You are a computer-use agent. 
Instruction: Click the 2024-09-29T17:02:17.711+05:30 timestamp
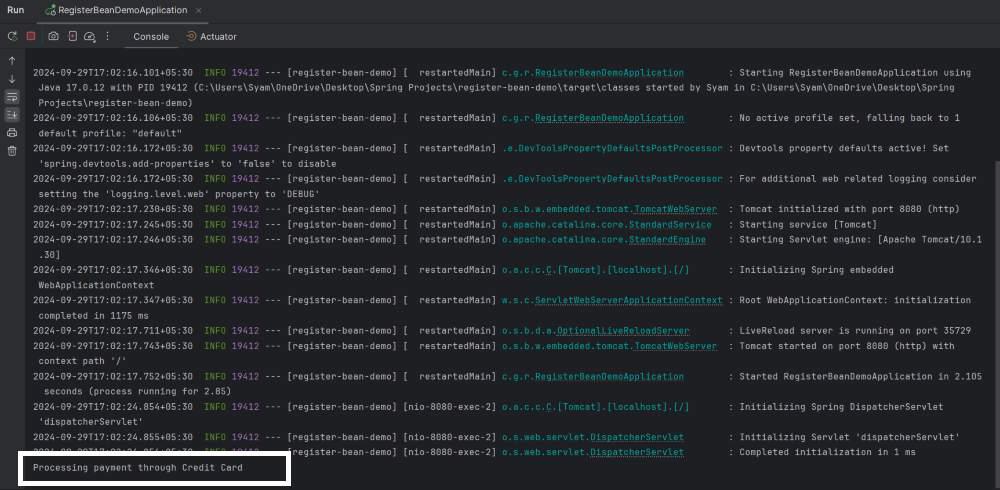pos(113,331)
